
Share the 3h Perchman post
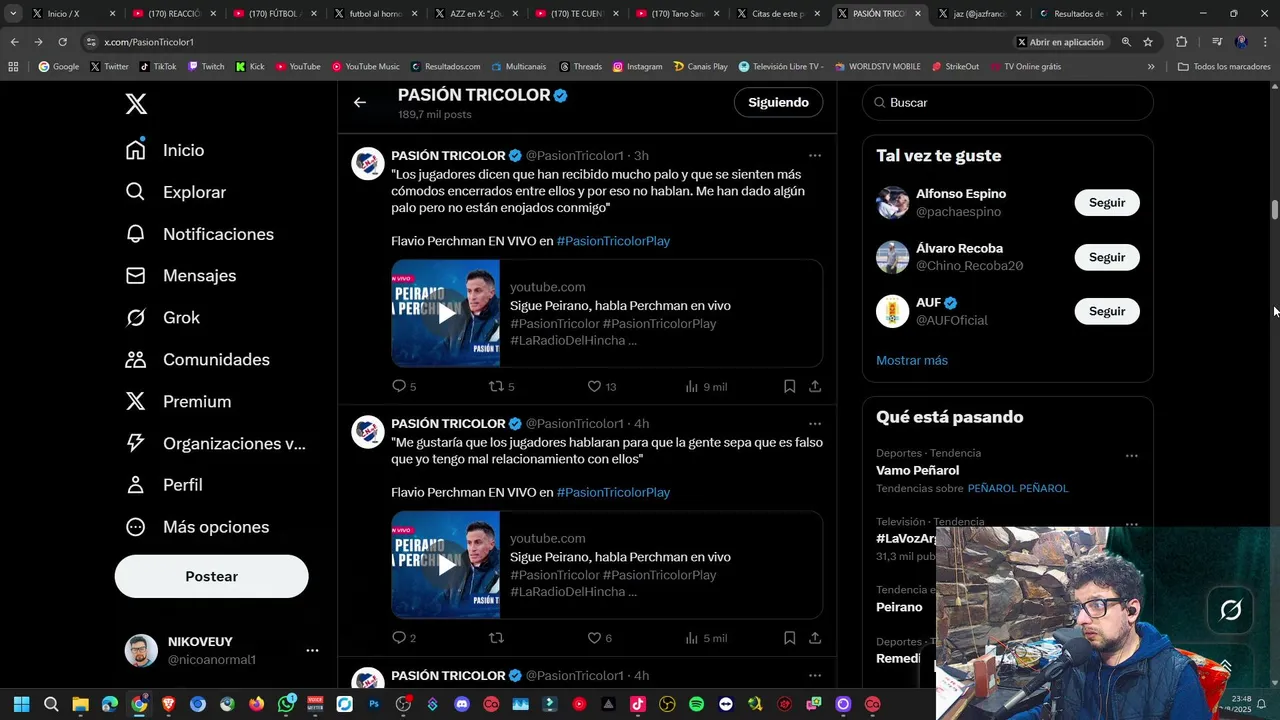click(815, 386)
